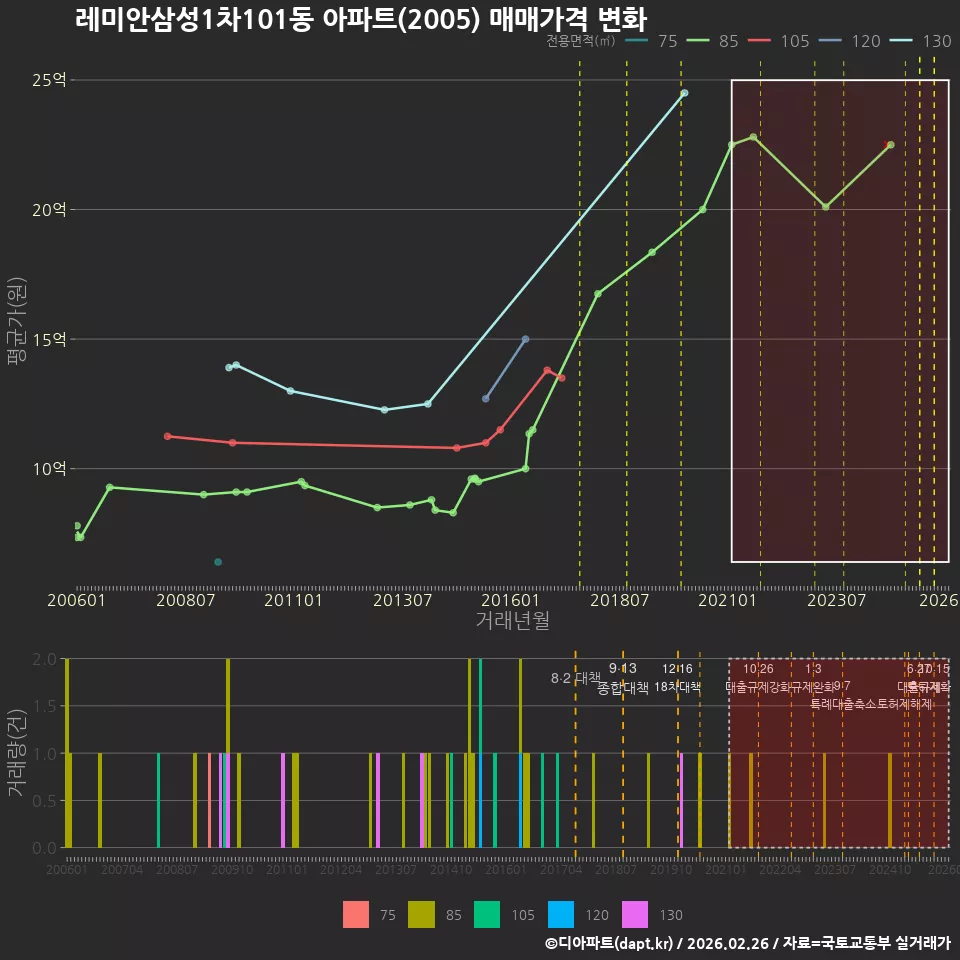Click the 130 line's highest point near 25억
The height and width of the screenshot is (960, 960).
pyautogui.click(x=684, y=93)
